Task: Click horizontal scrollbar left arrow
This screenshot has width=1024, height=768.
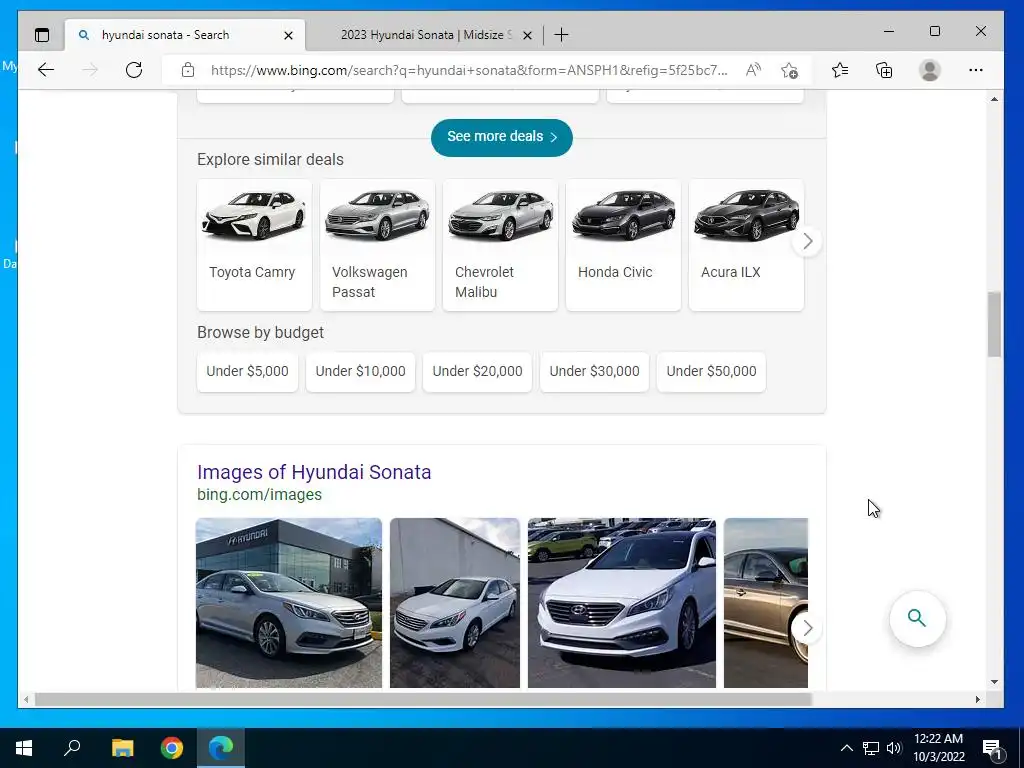Action: 25,699
